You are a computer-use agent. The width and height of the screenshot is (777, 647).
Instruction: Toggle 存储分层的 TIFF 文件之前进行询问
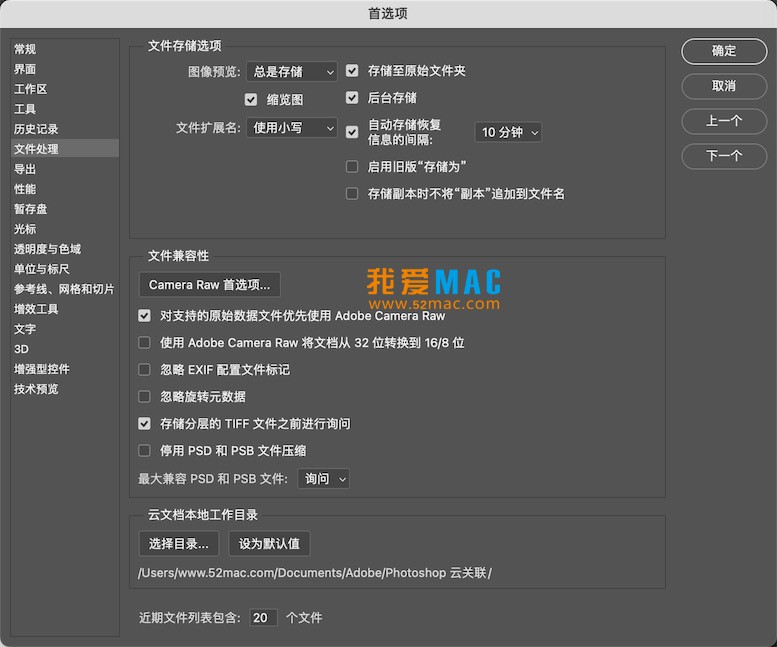144,424
